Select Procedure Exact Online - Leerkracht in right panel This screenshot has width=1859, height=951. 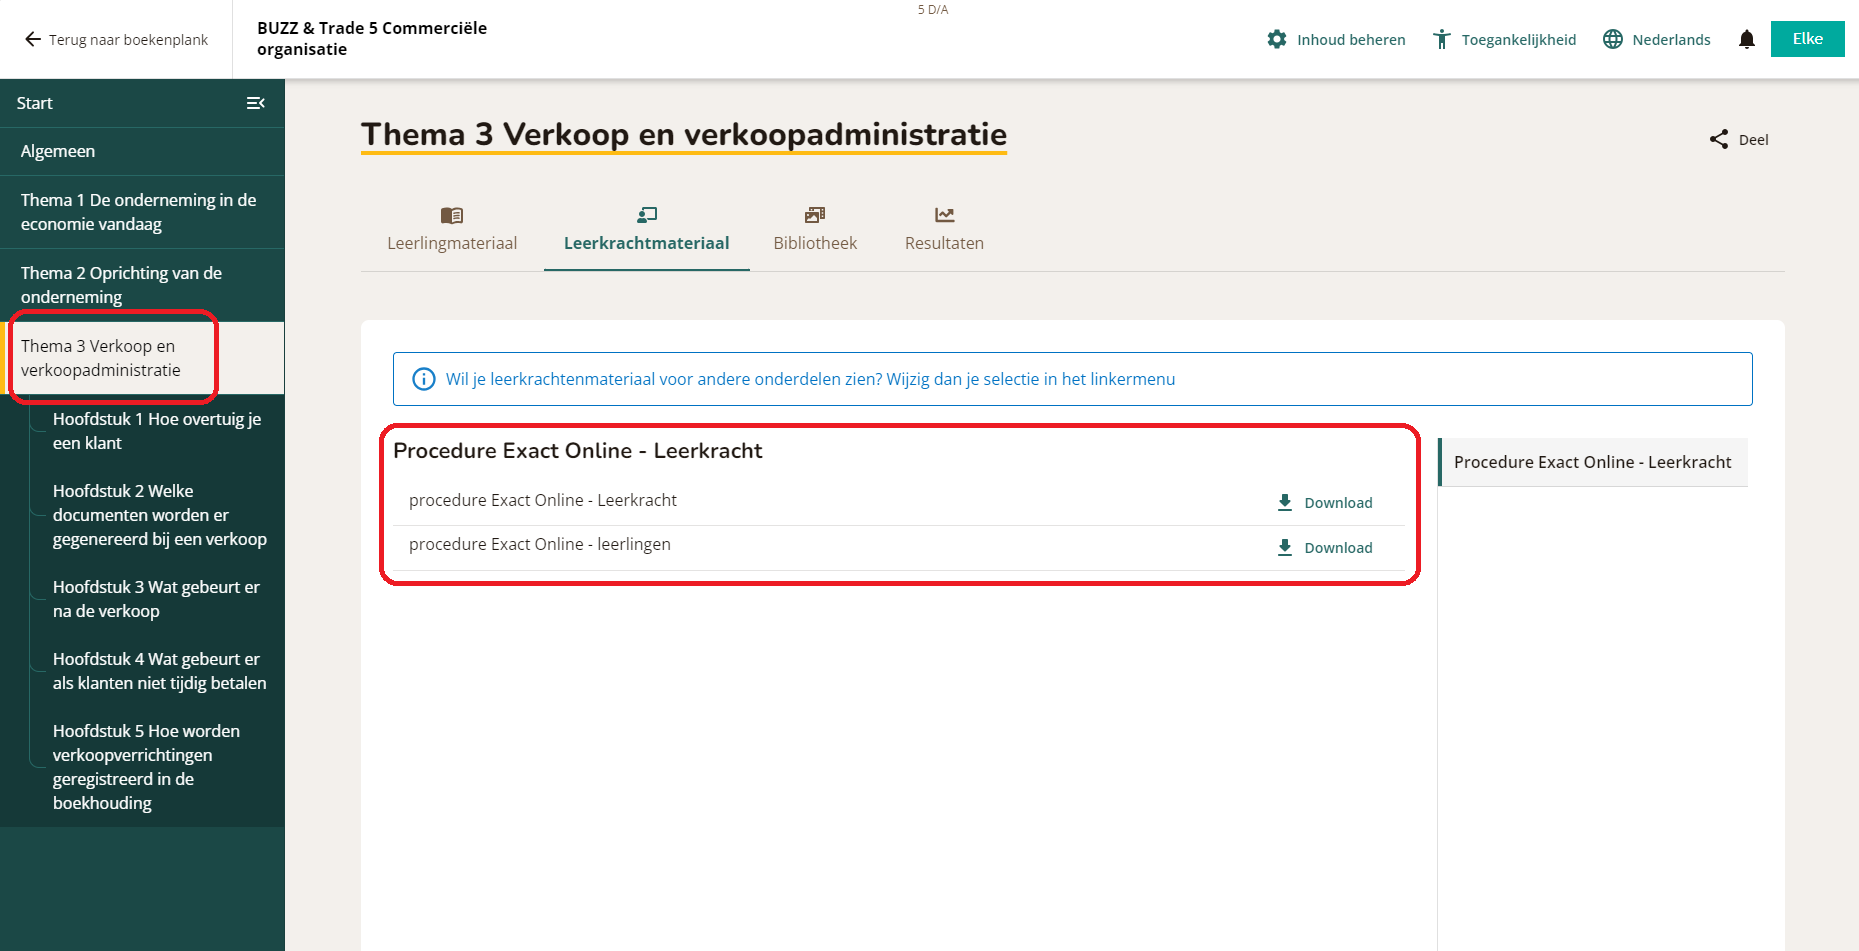click(1592, 462)
